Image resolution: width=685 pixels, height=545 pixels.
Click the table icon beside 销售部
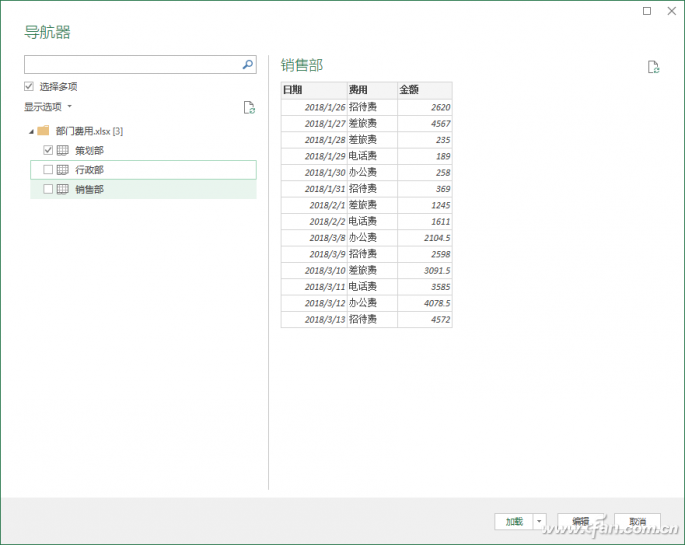coord(63,189)
